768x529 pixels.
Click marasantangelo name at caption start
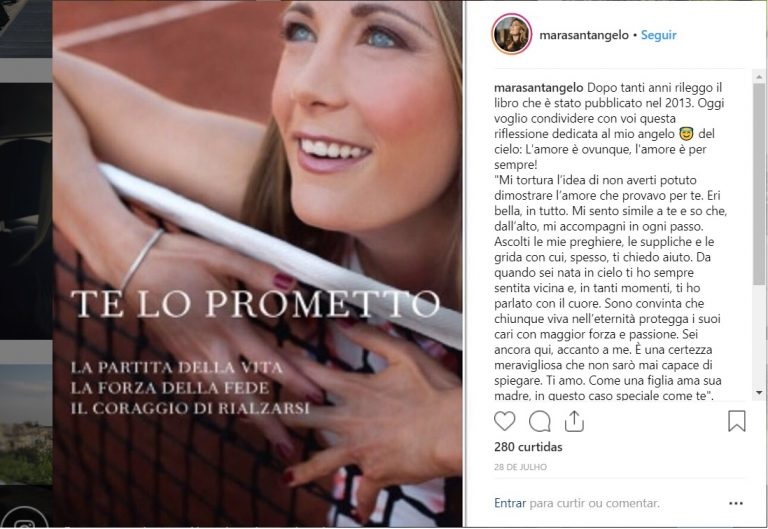click(x=538, y=88)
